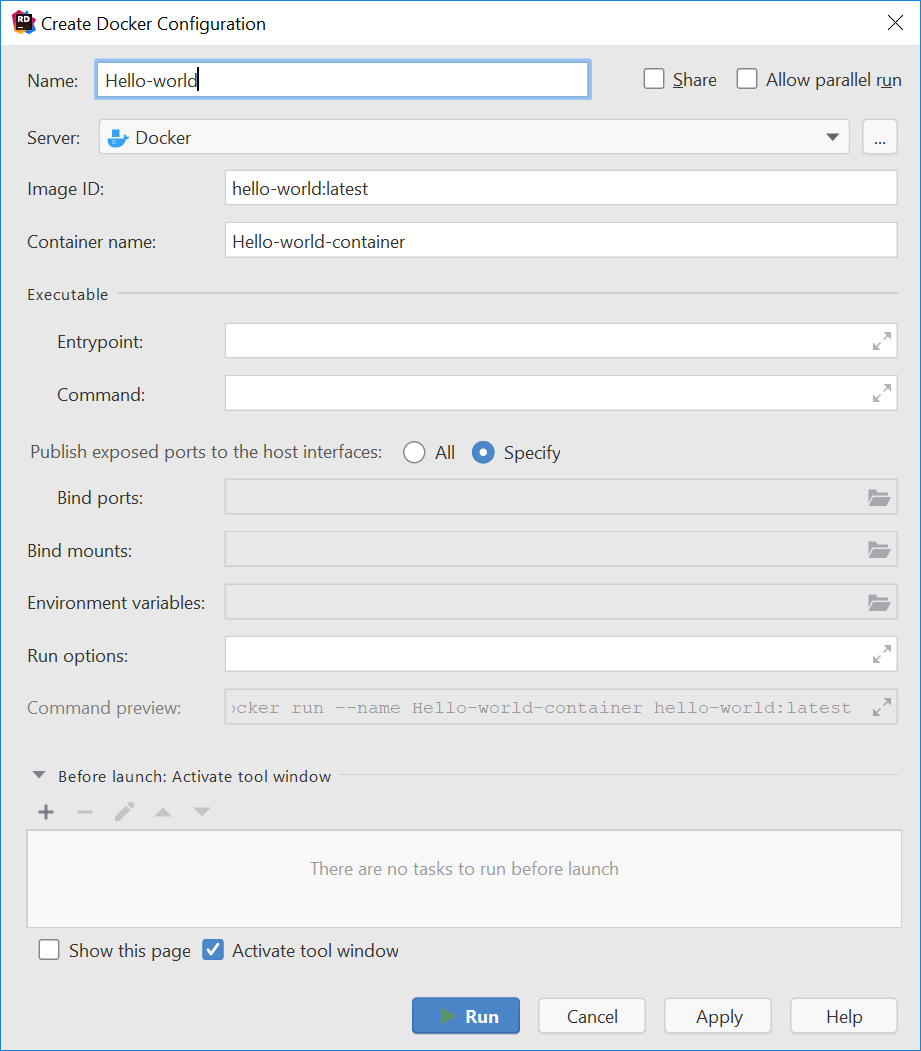This screenshot has width=921, height=1051.
Task: Expand the Run options field icon
Action: 881,655
